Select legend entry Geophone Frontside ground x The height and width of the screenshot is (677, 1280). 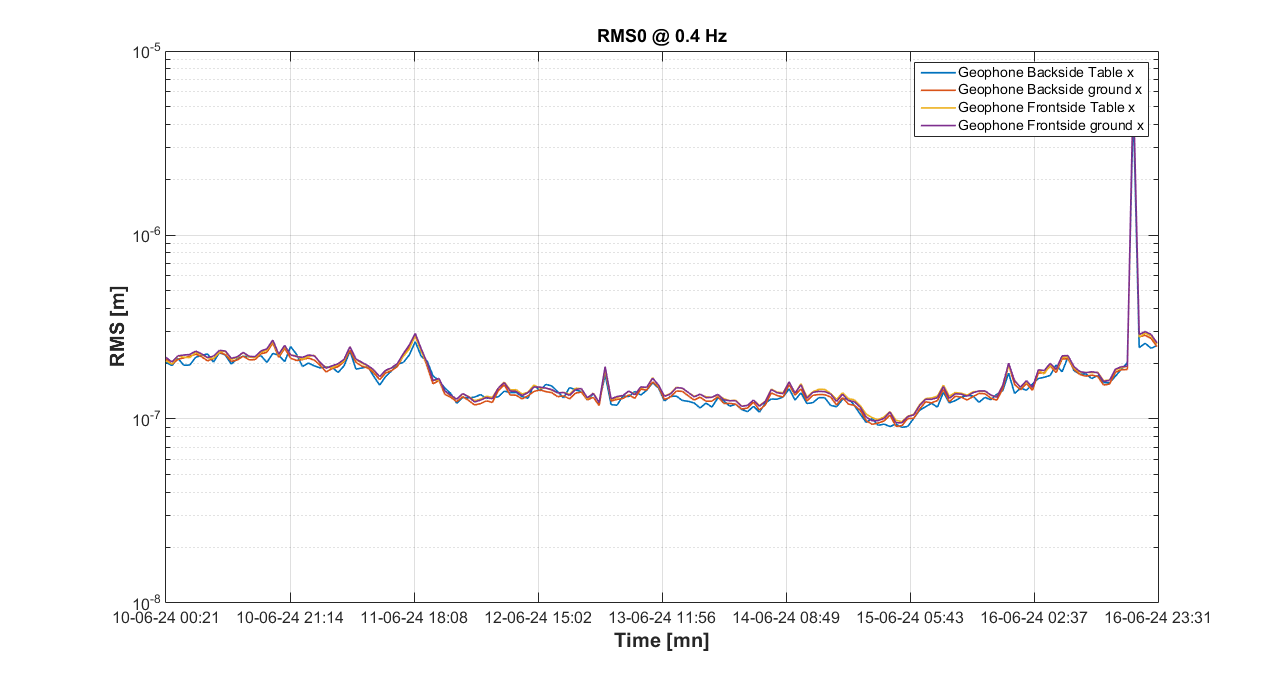pyautogui.click(x=1051, y=126)
